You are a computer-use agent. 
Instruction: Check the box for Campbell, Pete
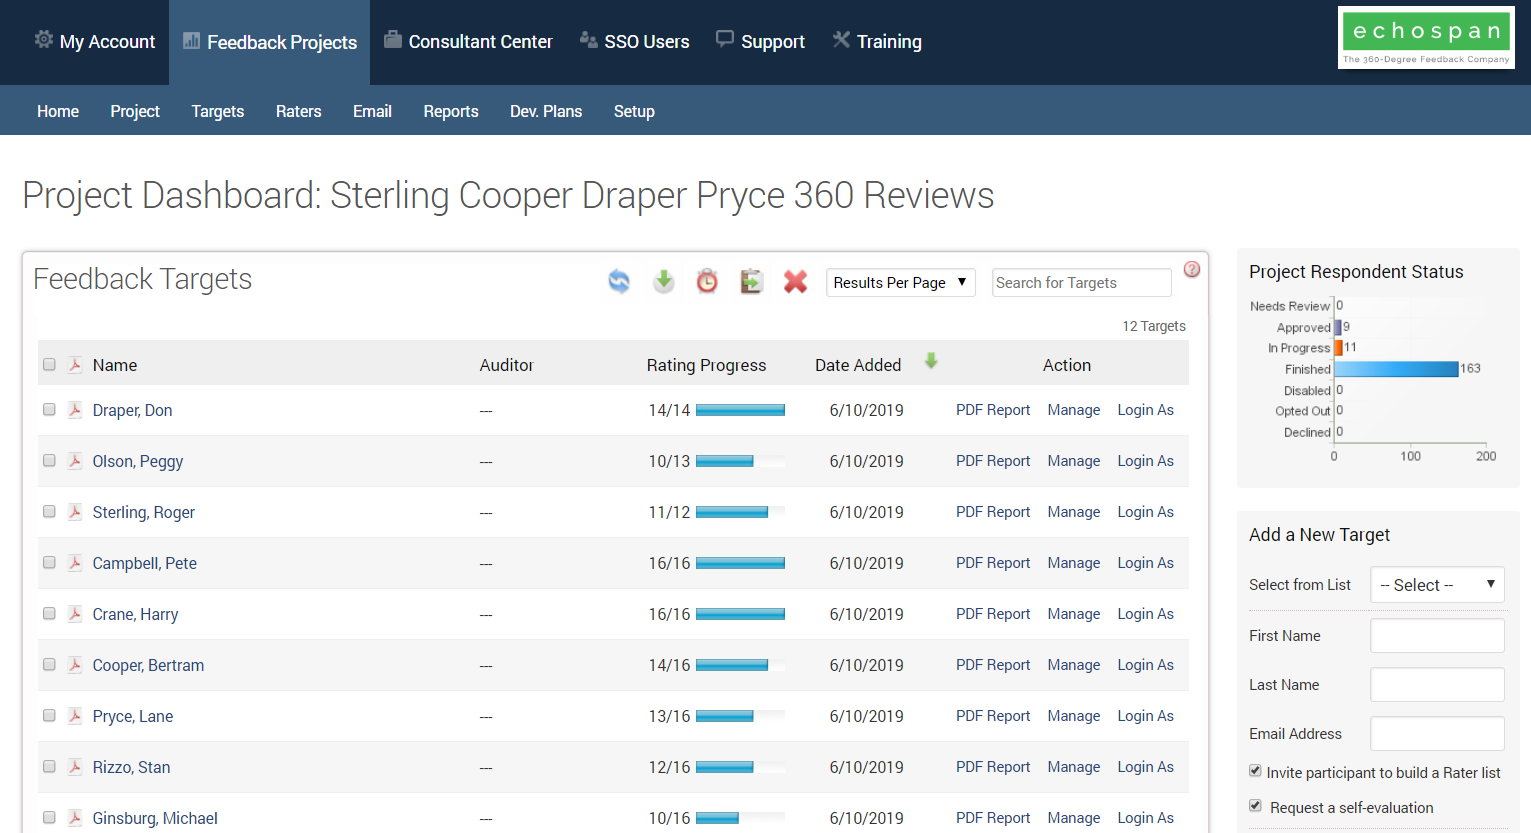[x=49, y=562]
